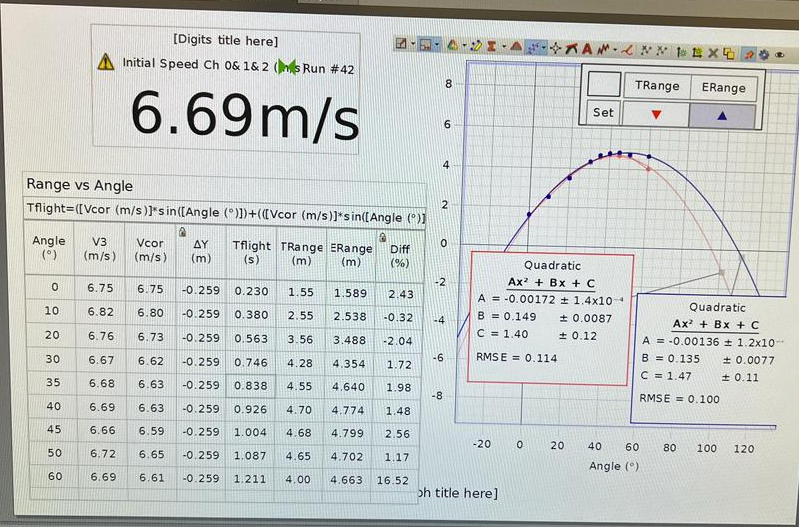Click the graph title placeholder text
This screenshot has width=799, height=527.
[x=457, y=493]
